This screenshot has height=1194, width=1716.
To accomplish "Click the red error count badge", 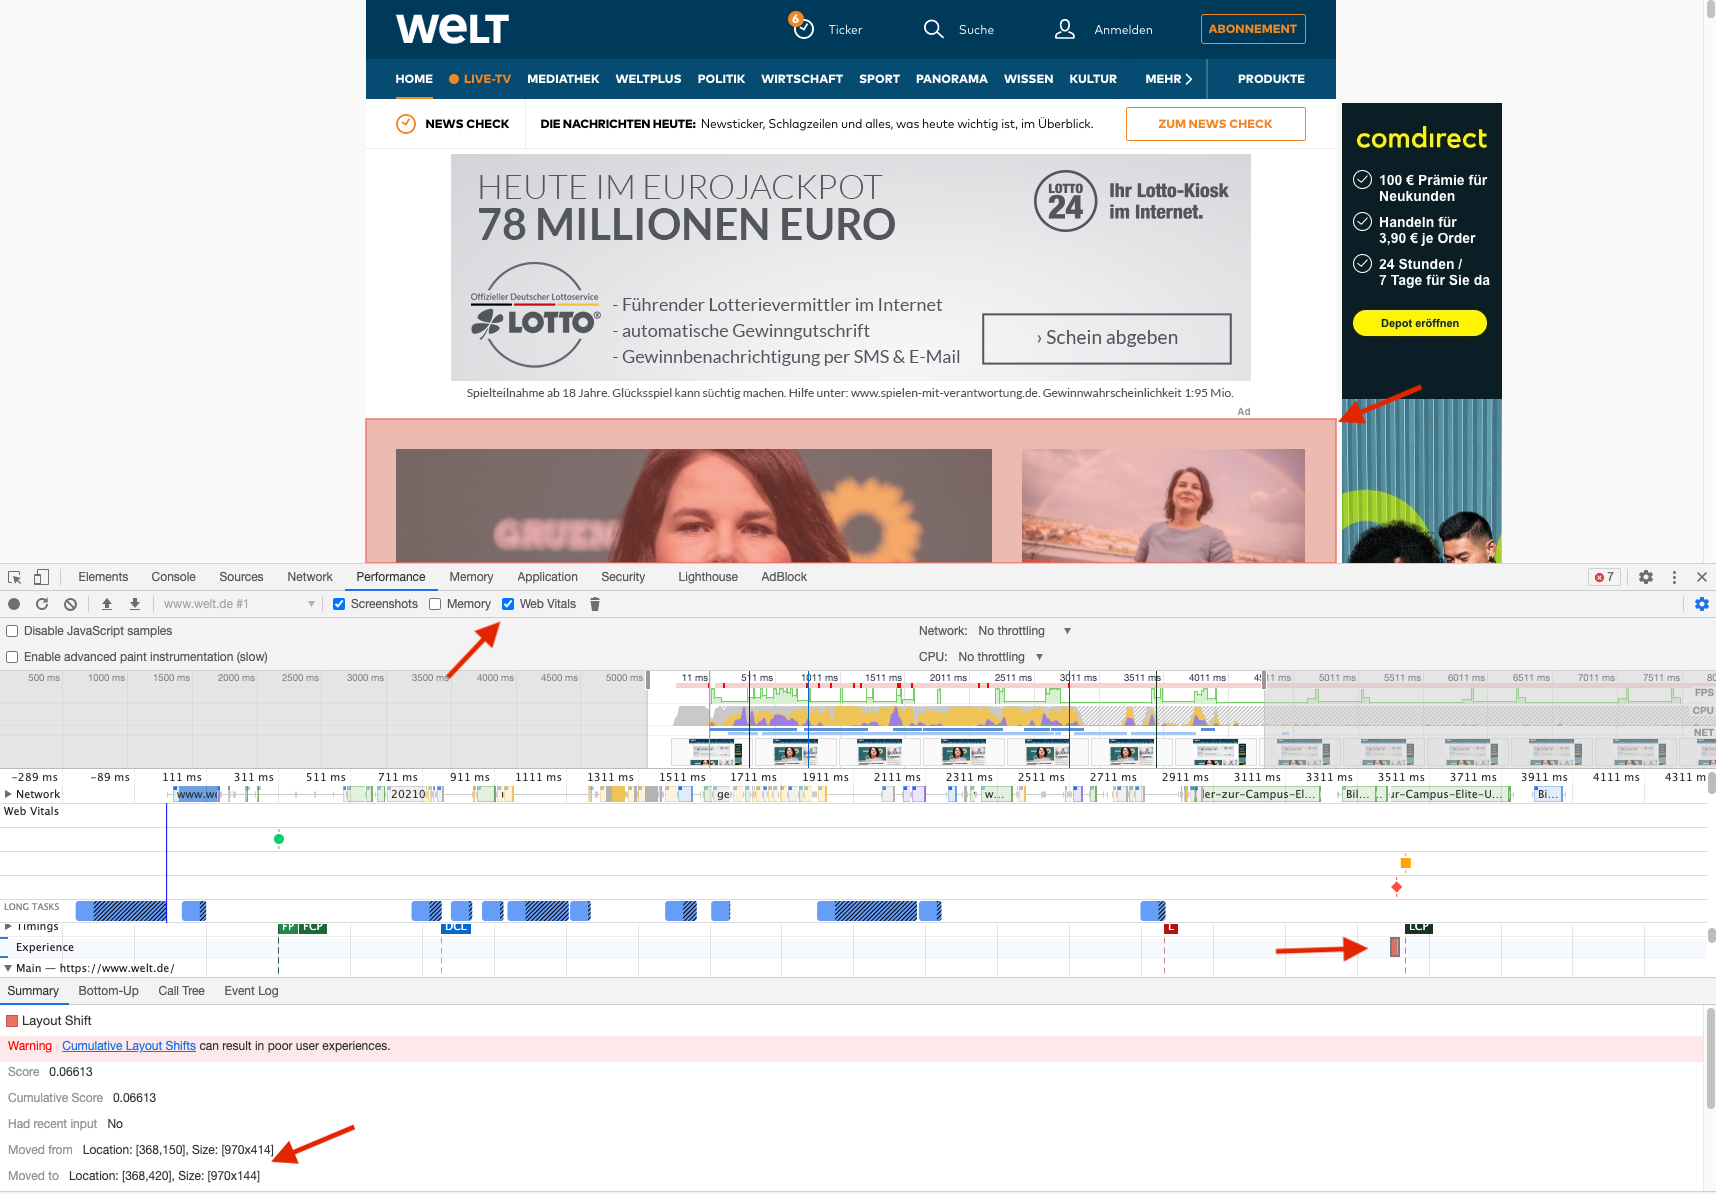I will 1604,577.
